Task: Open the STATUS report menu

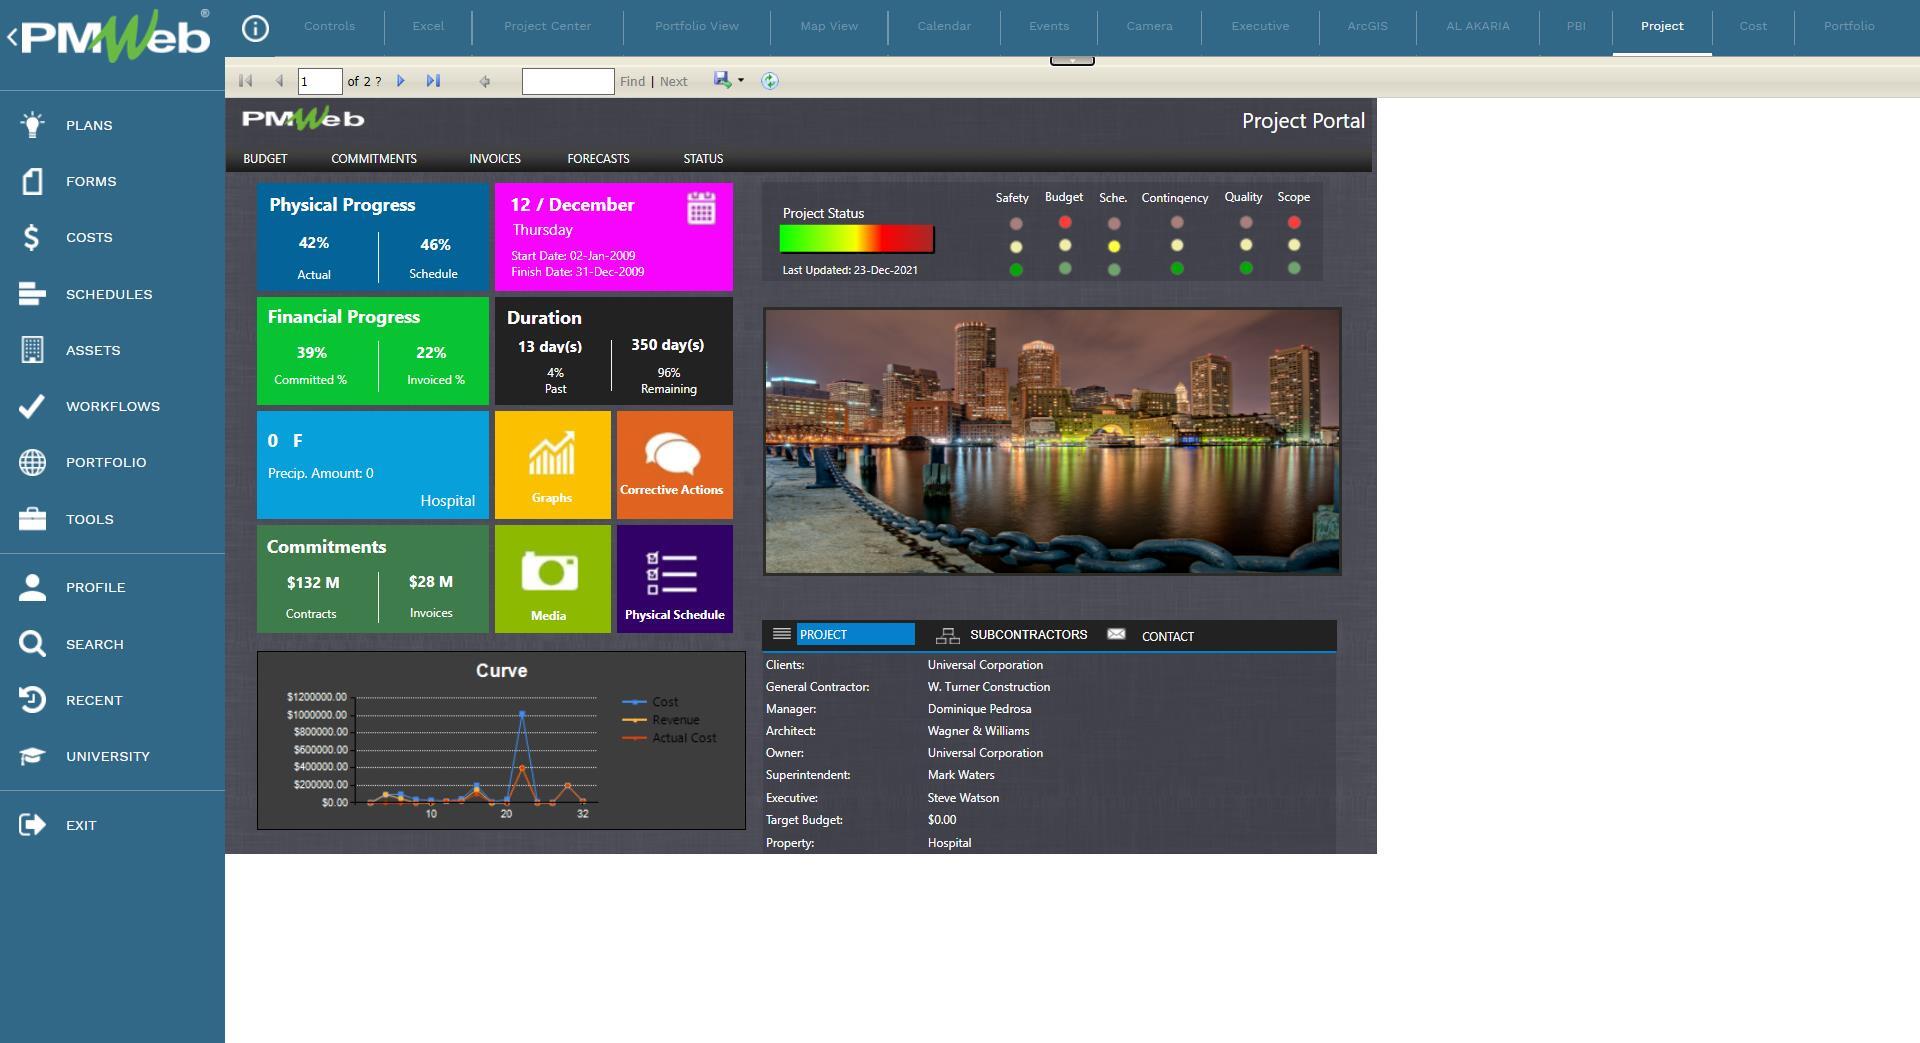Action: click(703, 159)
